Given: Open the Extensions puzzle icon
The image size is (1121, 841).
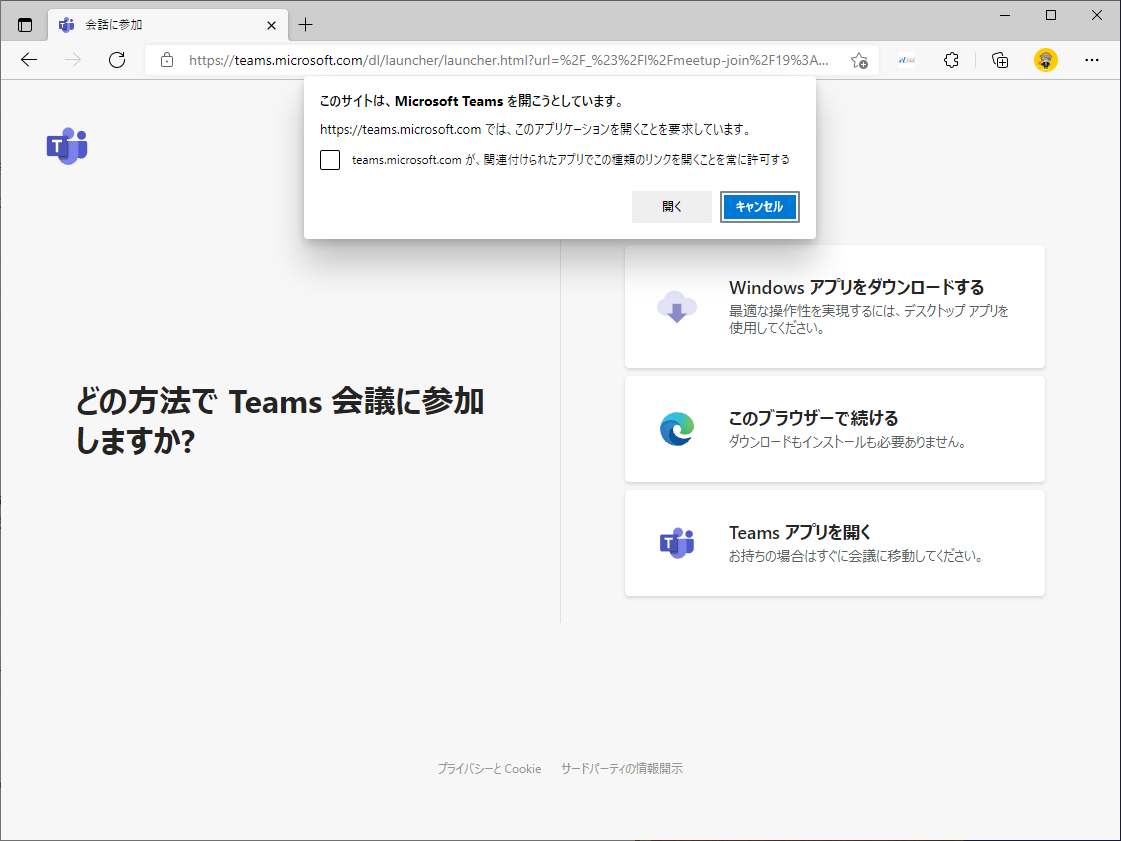Looking at the screenshot, I should pos(952,60).
